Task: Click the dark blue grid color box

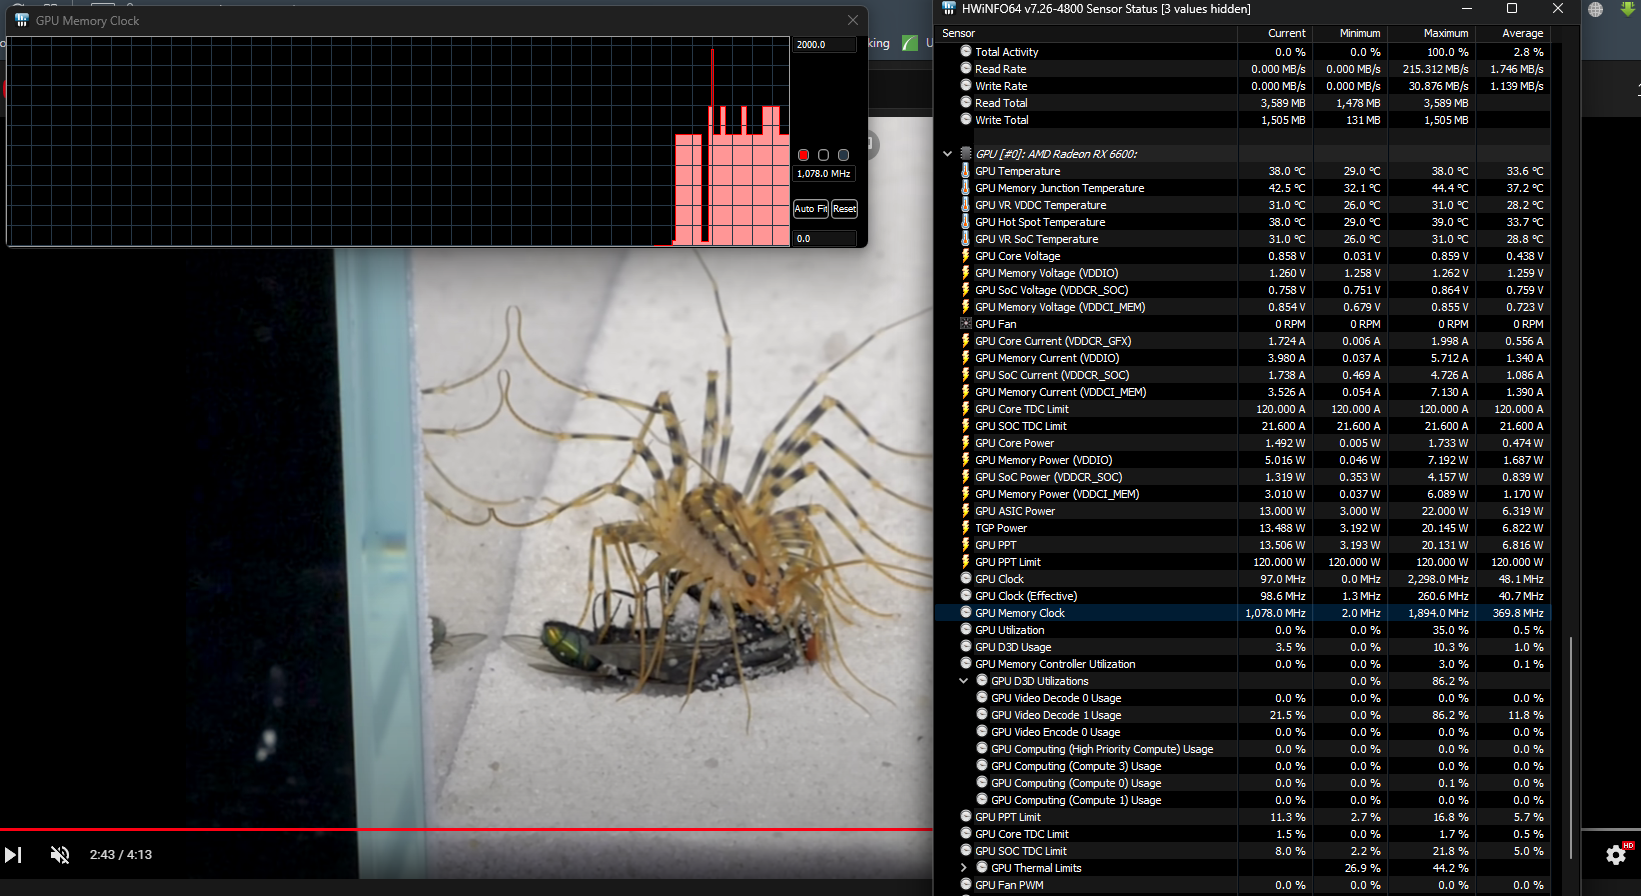Action: click(x=843, y=155)
